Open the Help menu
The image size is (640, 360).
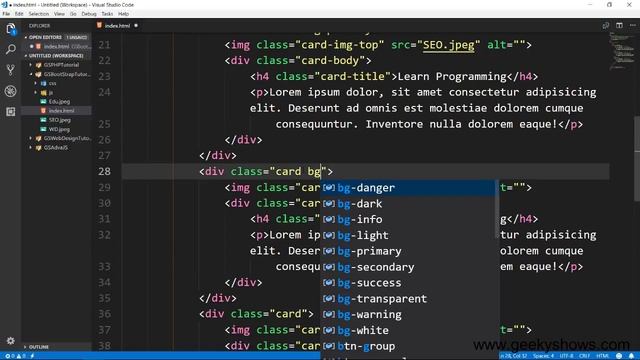[123, 14]
